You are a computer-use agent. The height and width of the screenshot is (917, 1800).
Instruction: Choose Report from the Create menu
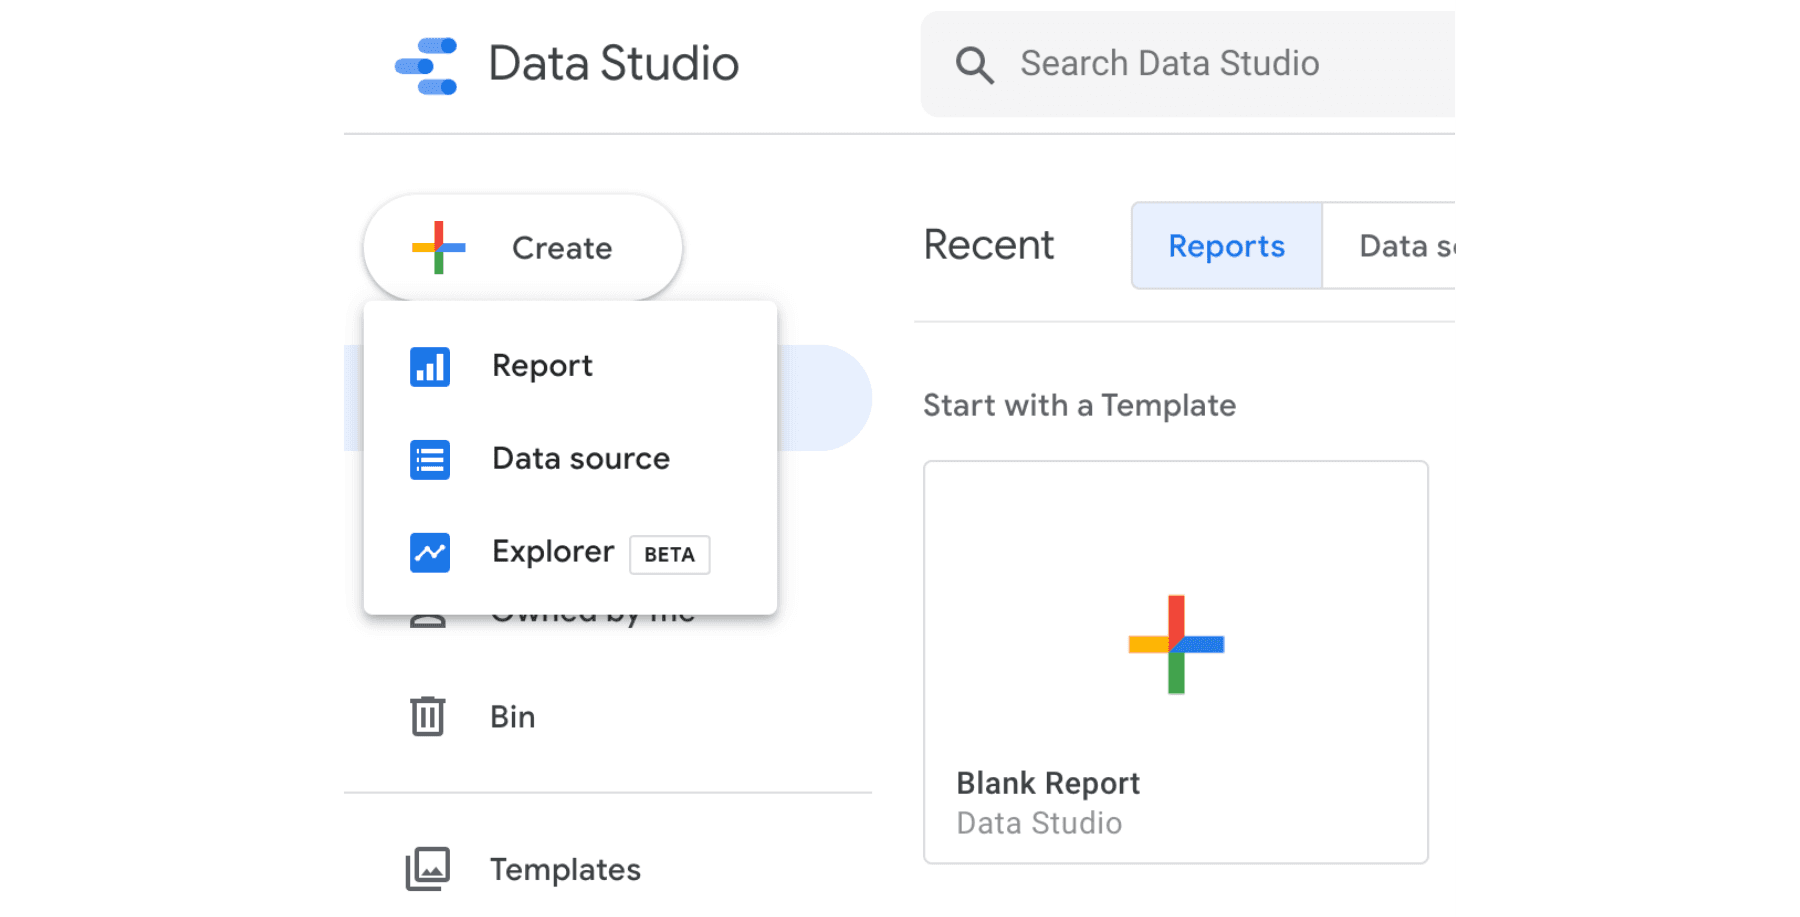click(570, 367)
